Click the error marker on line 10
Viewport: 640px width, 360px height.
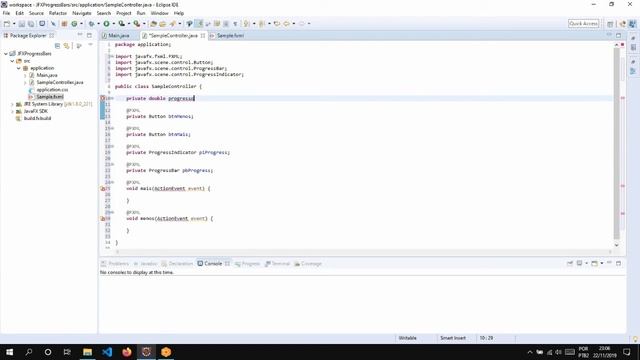(103, 98)
